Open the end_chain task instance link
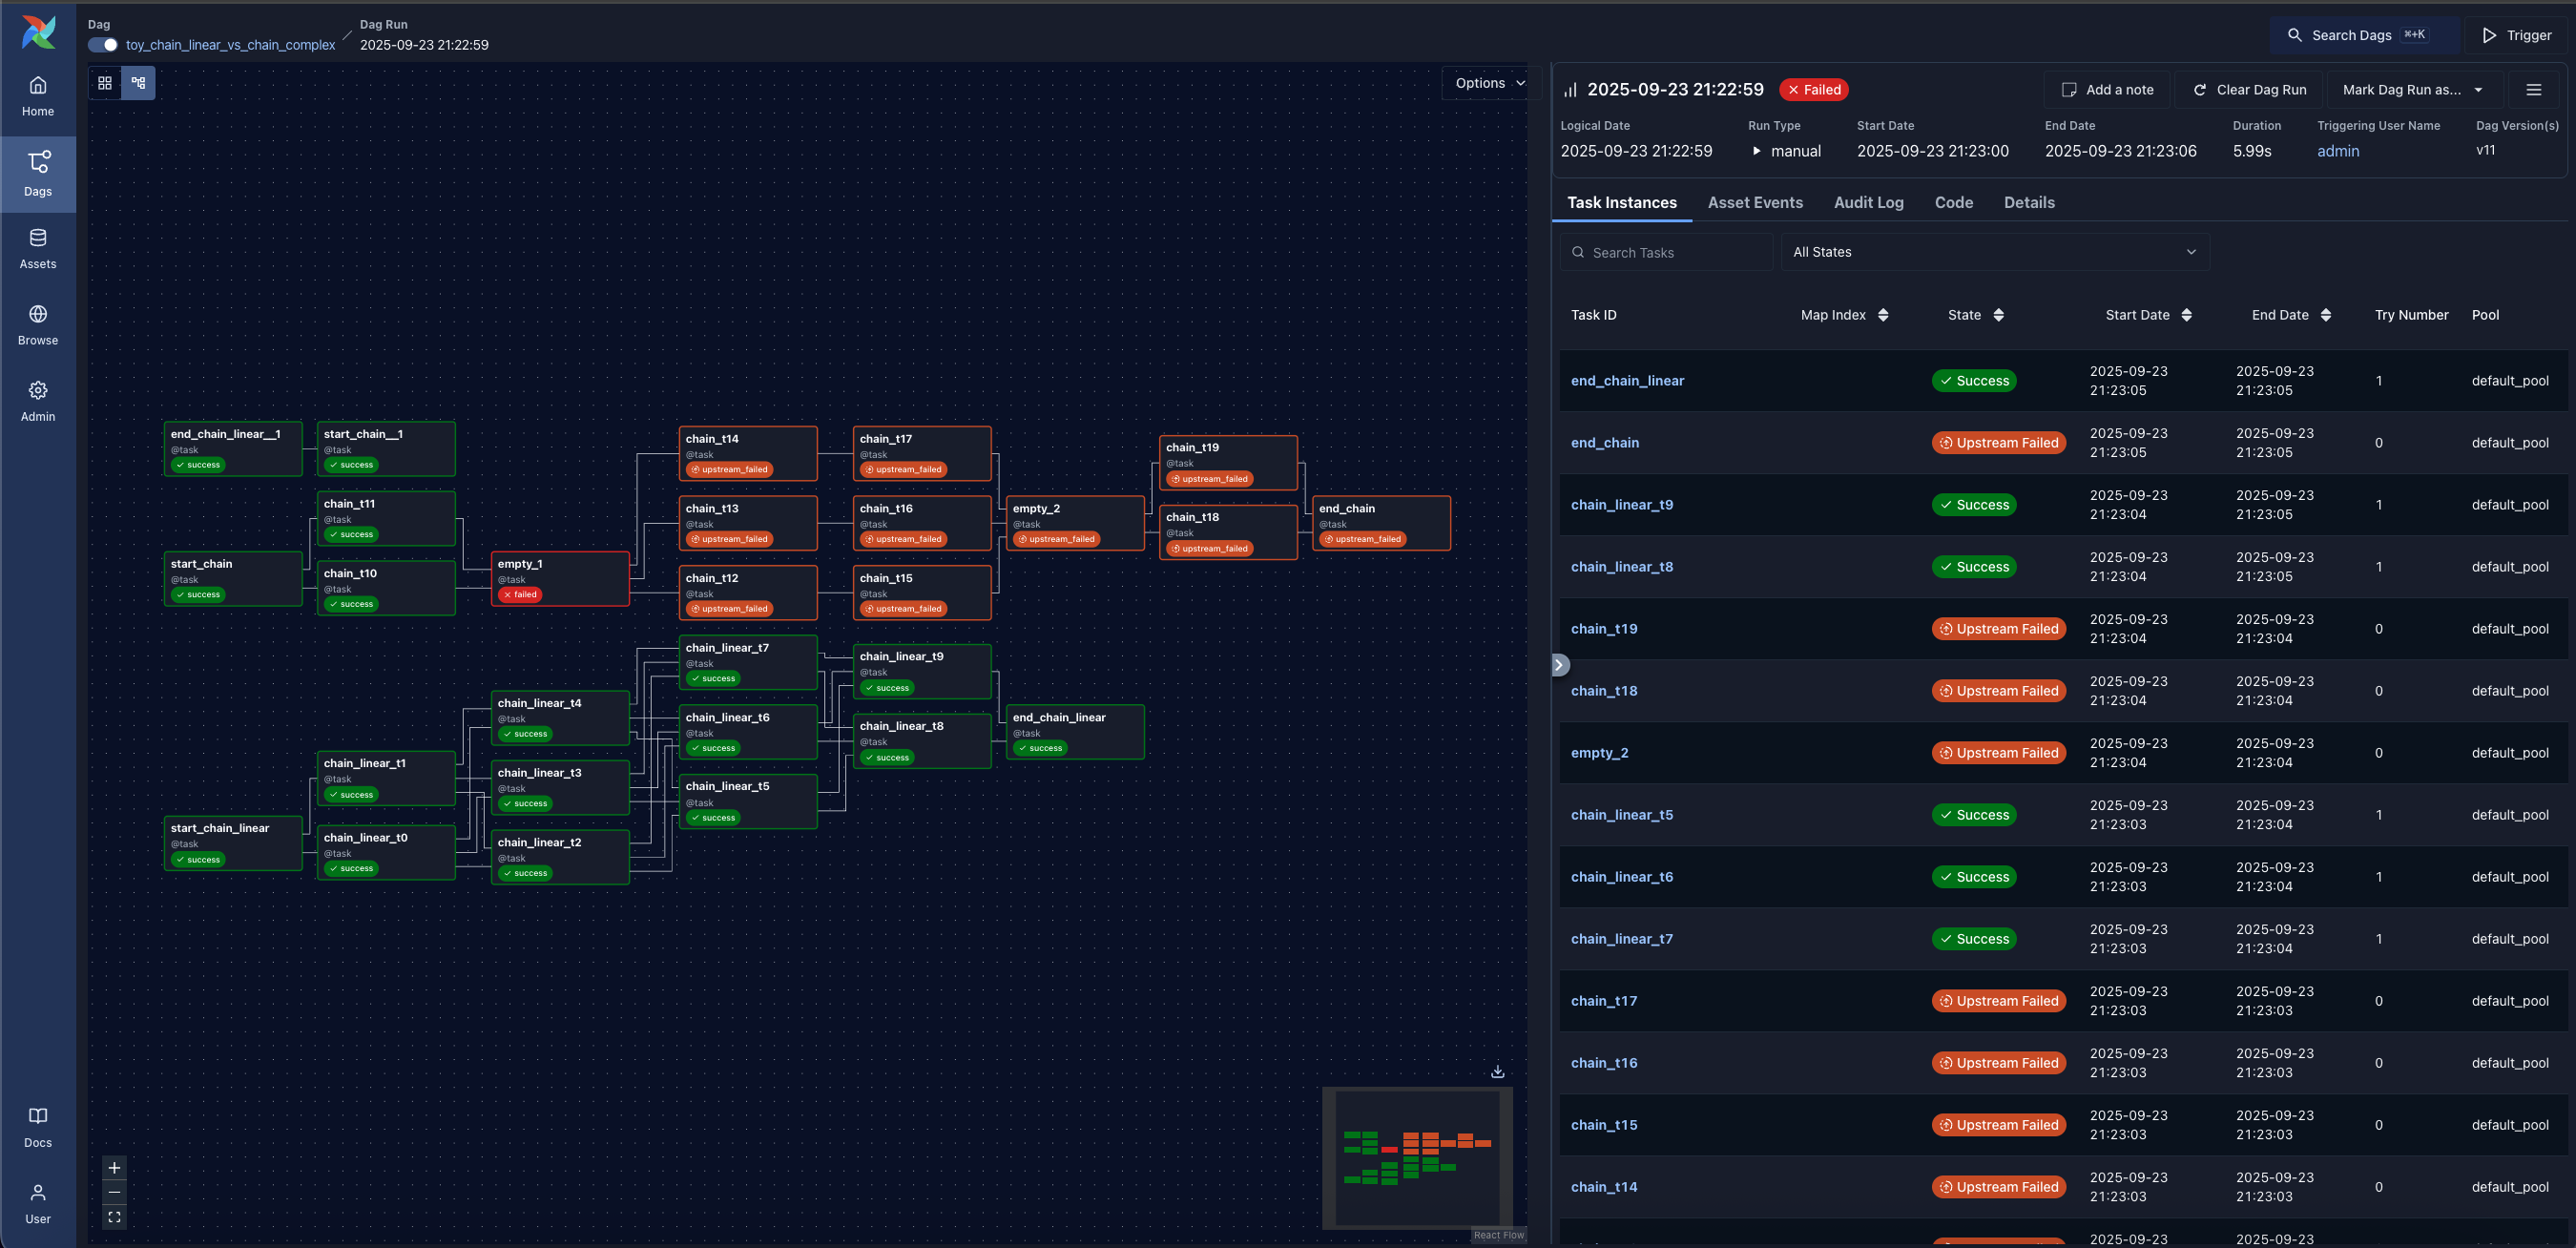 [x=1604, y=442]
